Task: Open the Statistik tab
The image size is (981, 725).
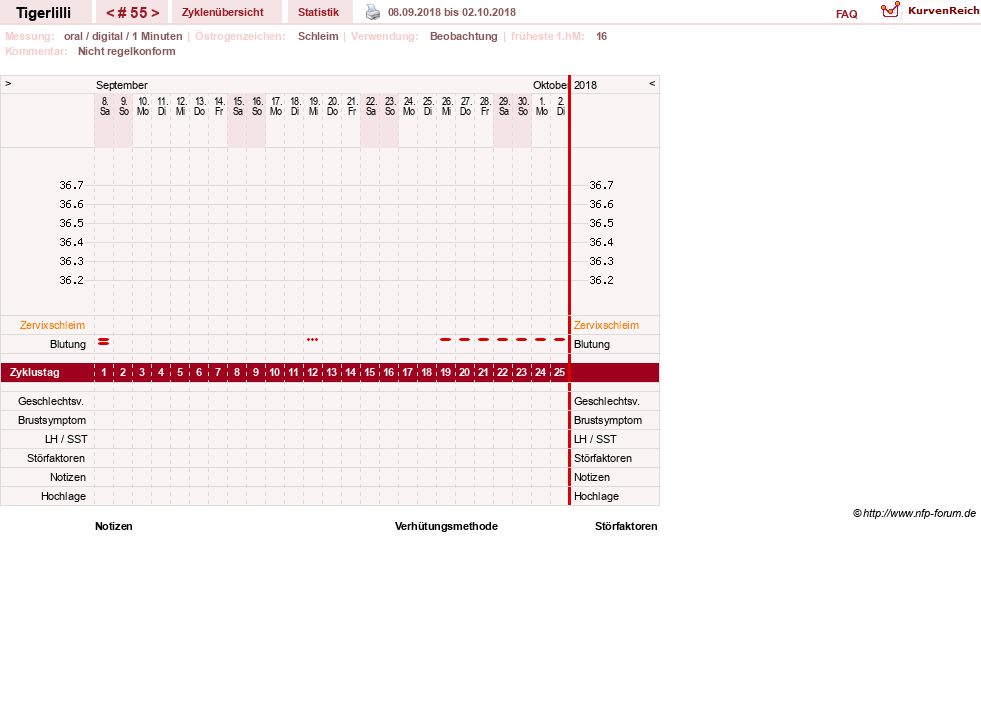Action: 318,12
